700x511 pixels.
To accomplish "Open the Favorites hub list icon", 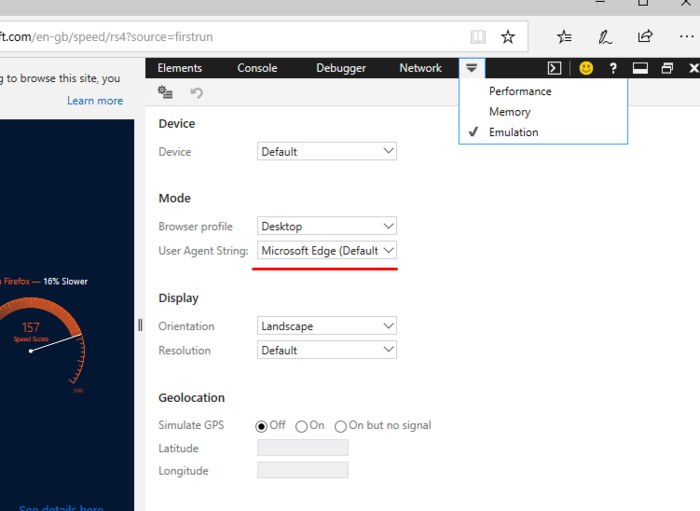I will coord(565,37).
